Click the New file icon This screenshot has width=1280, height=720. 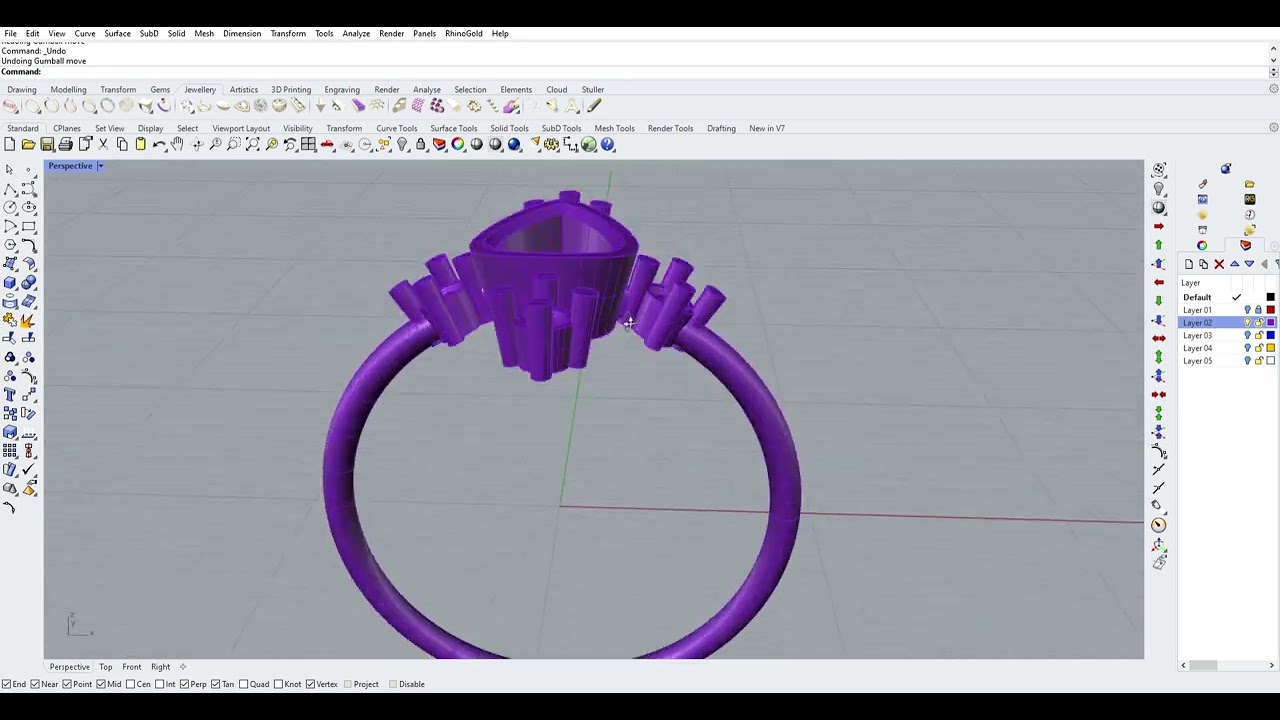click(10, 145)
